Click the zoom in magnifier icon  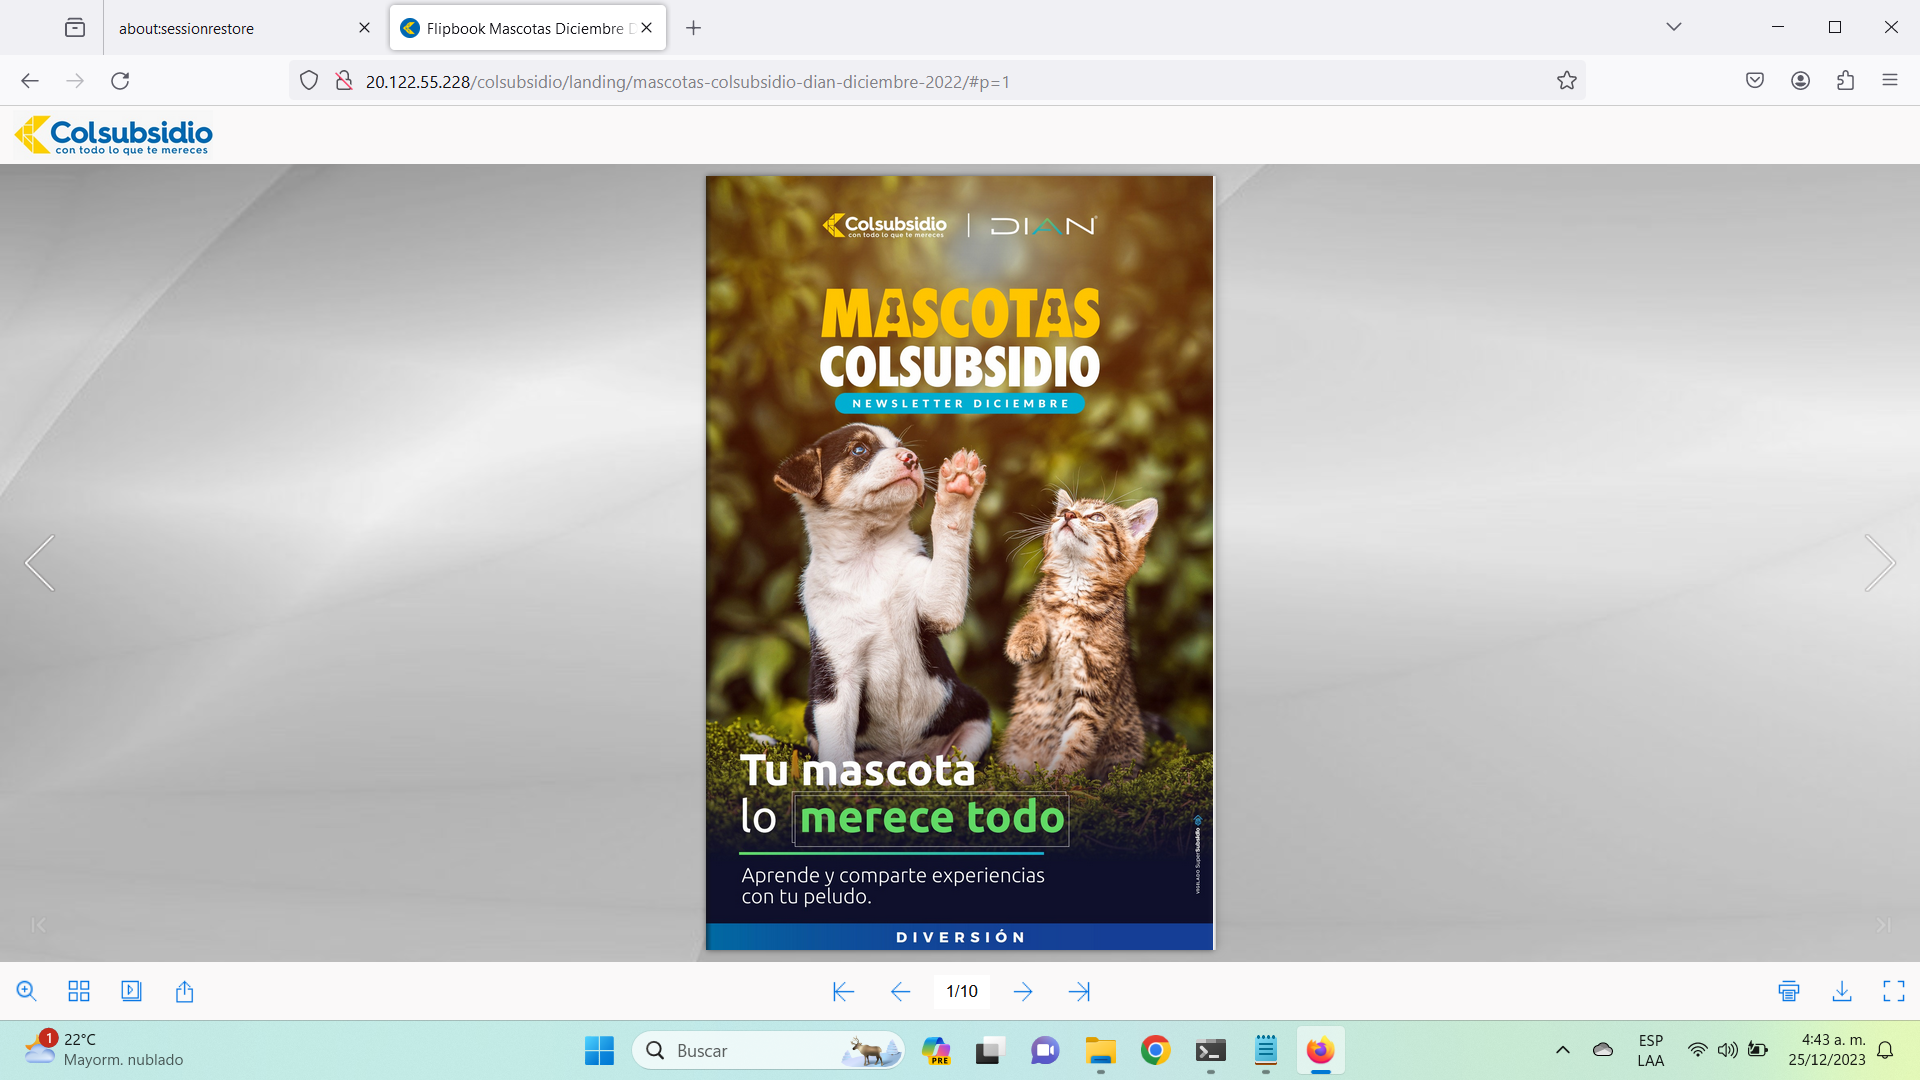pos(27,991)
